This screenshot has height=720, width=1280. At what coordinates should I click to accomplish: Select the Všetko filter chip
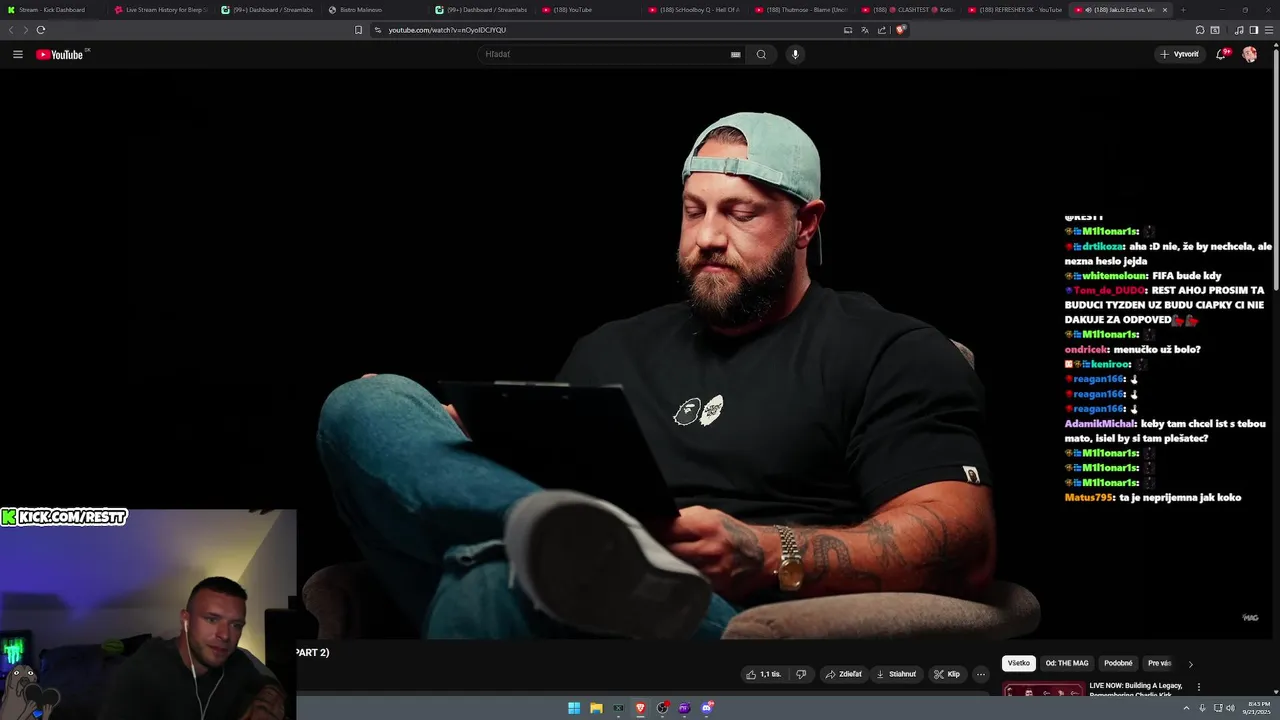coord(1019,663)
